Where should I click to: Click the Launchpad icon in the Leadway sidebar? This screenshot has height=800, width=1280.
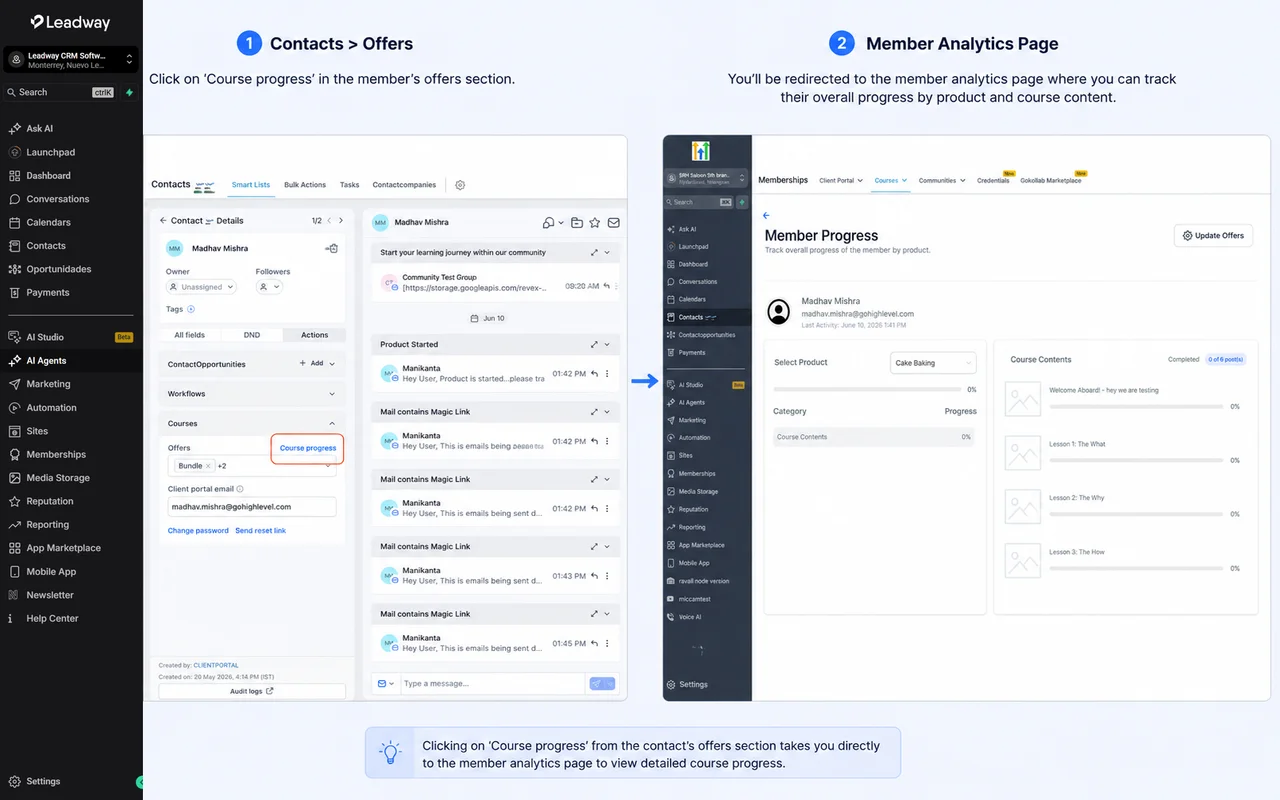[15, 152]
